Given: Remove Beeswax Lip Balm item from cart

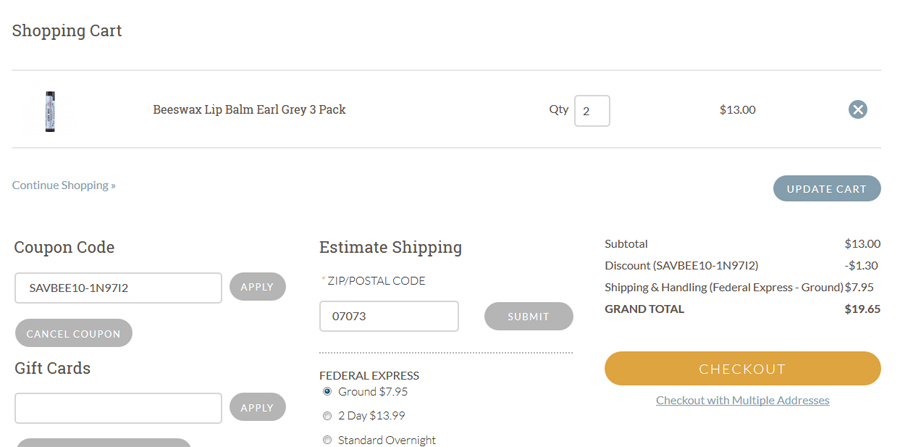Looking at the screenshot, I should 858,109.
